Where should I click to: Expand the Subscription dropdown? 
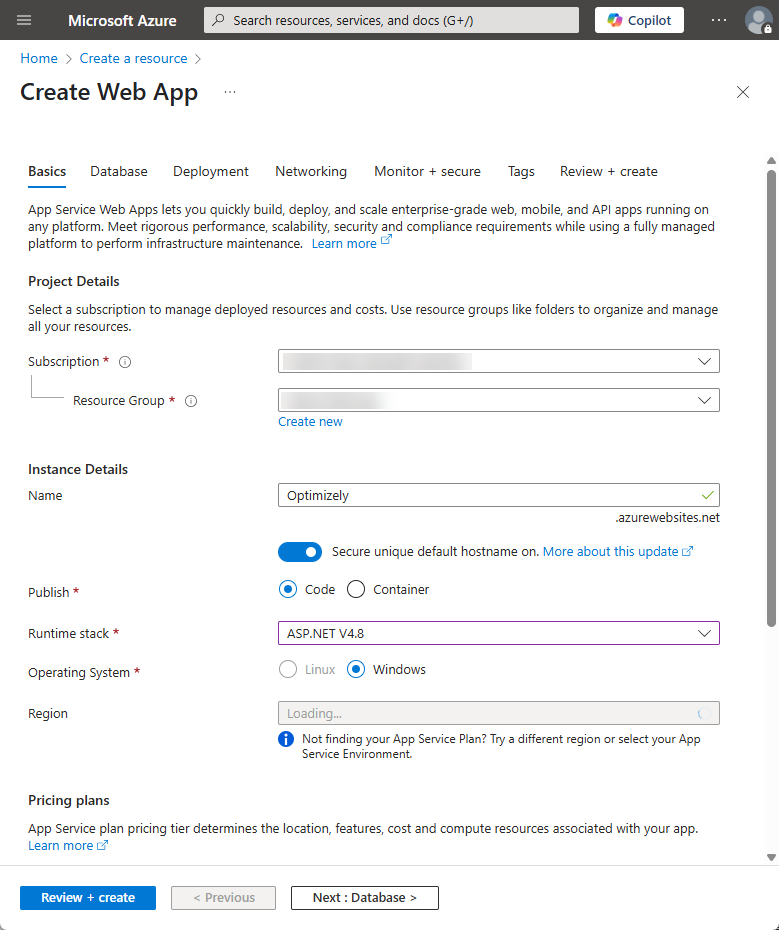(498, 361)
